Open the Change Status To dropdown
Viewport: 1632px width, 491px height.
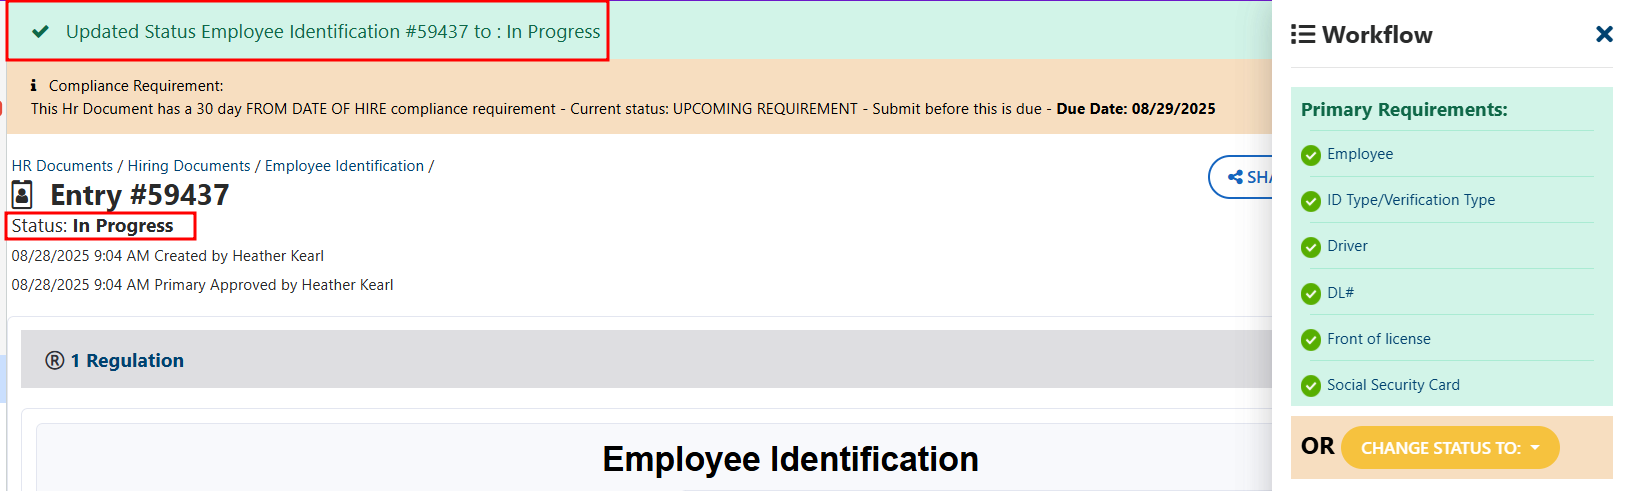[x=1449, y=448]
